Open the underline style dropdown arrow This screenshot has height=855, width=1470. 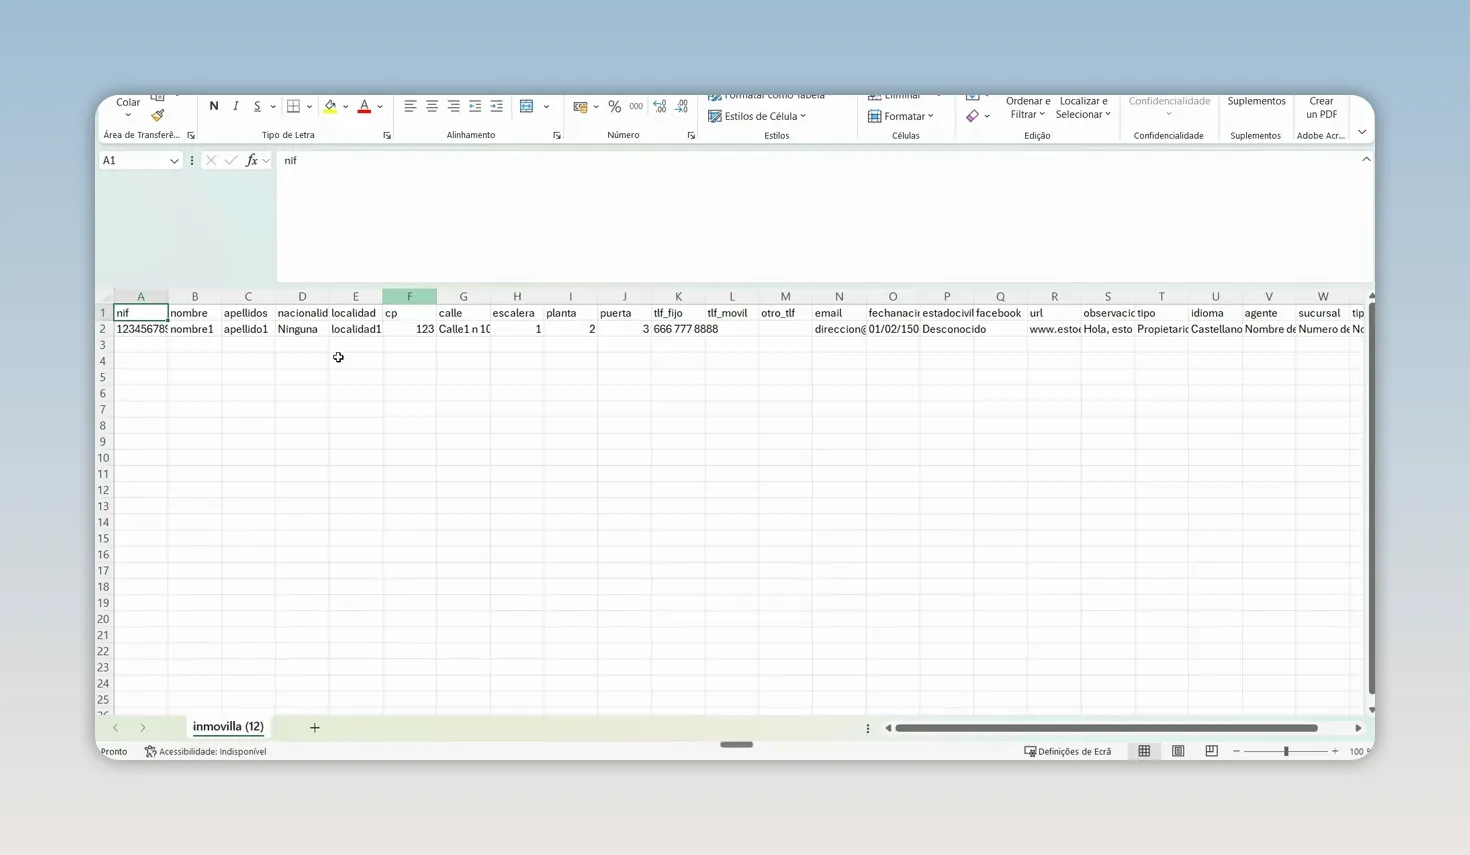click(273, 106)
